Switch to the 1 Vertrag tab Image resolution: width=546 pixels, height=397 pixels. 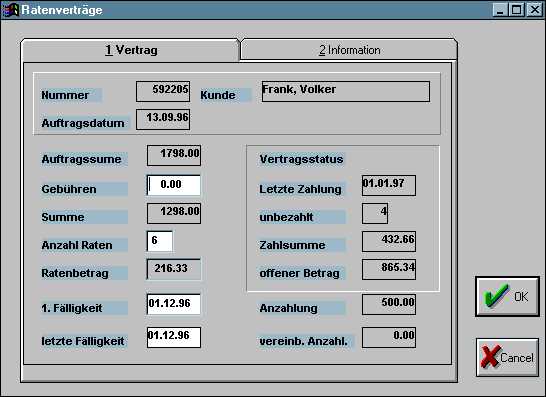[x=131, y=50]
